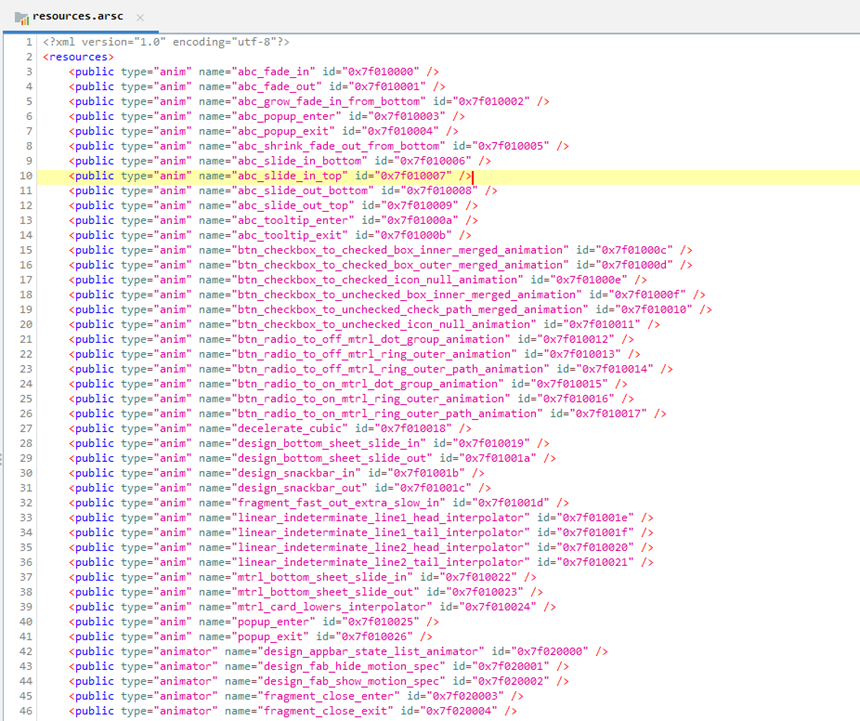Screen dimensions: 860x721
Task: Click design_bottom_sheet_slide_out name
Action: (x=332, y=457)
